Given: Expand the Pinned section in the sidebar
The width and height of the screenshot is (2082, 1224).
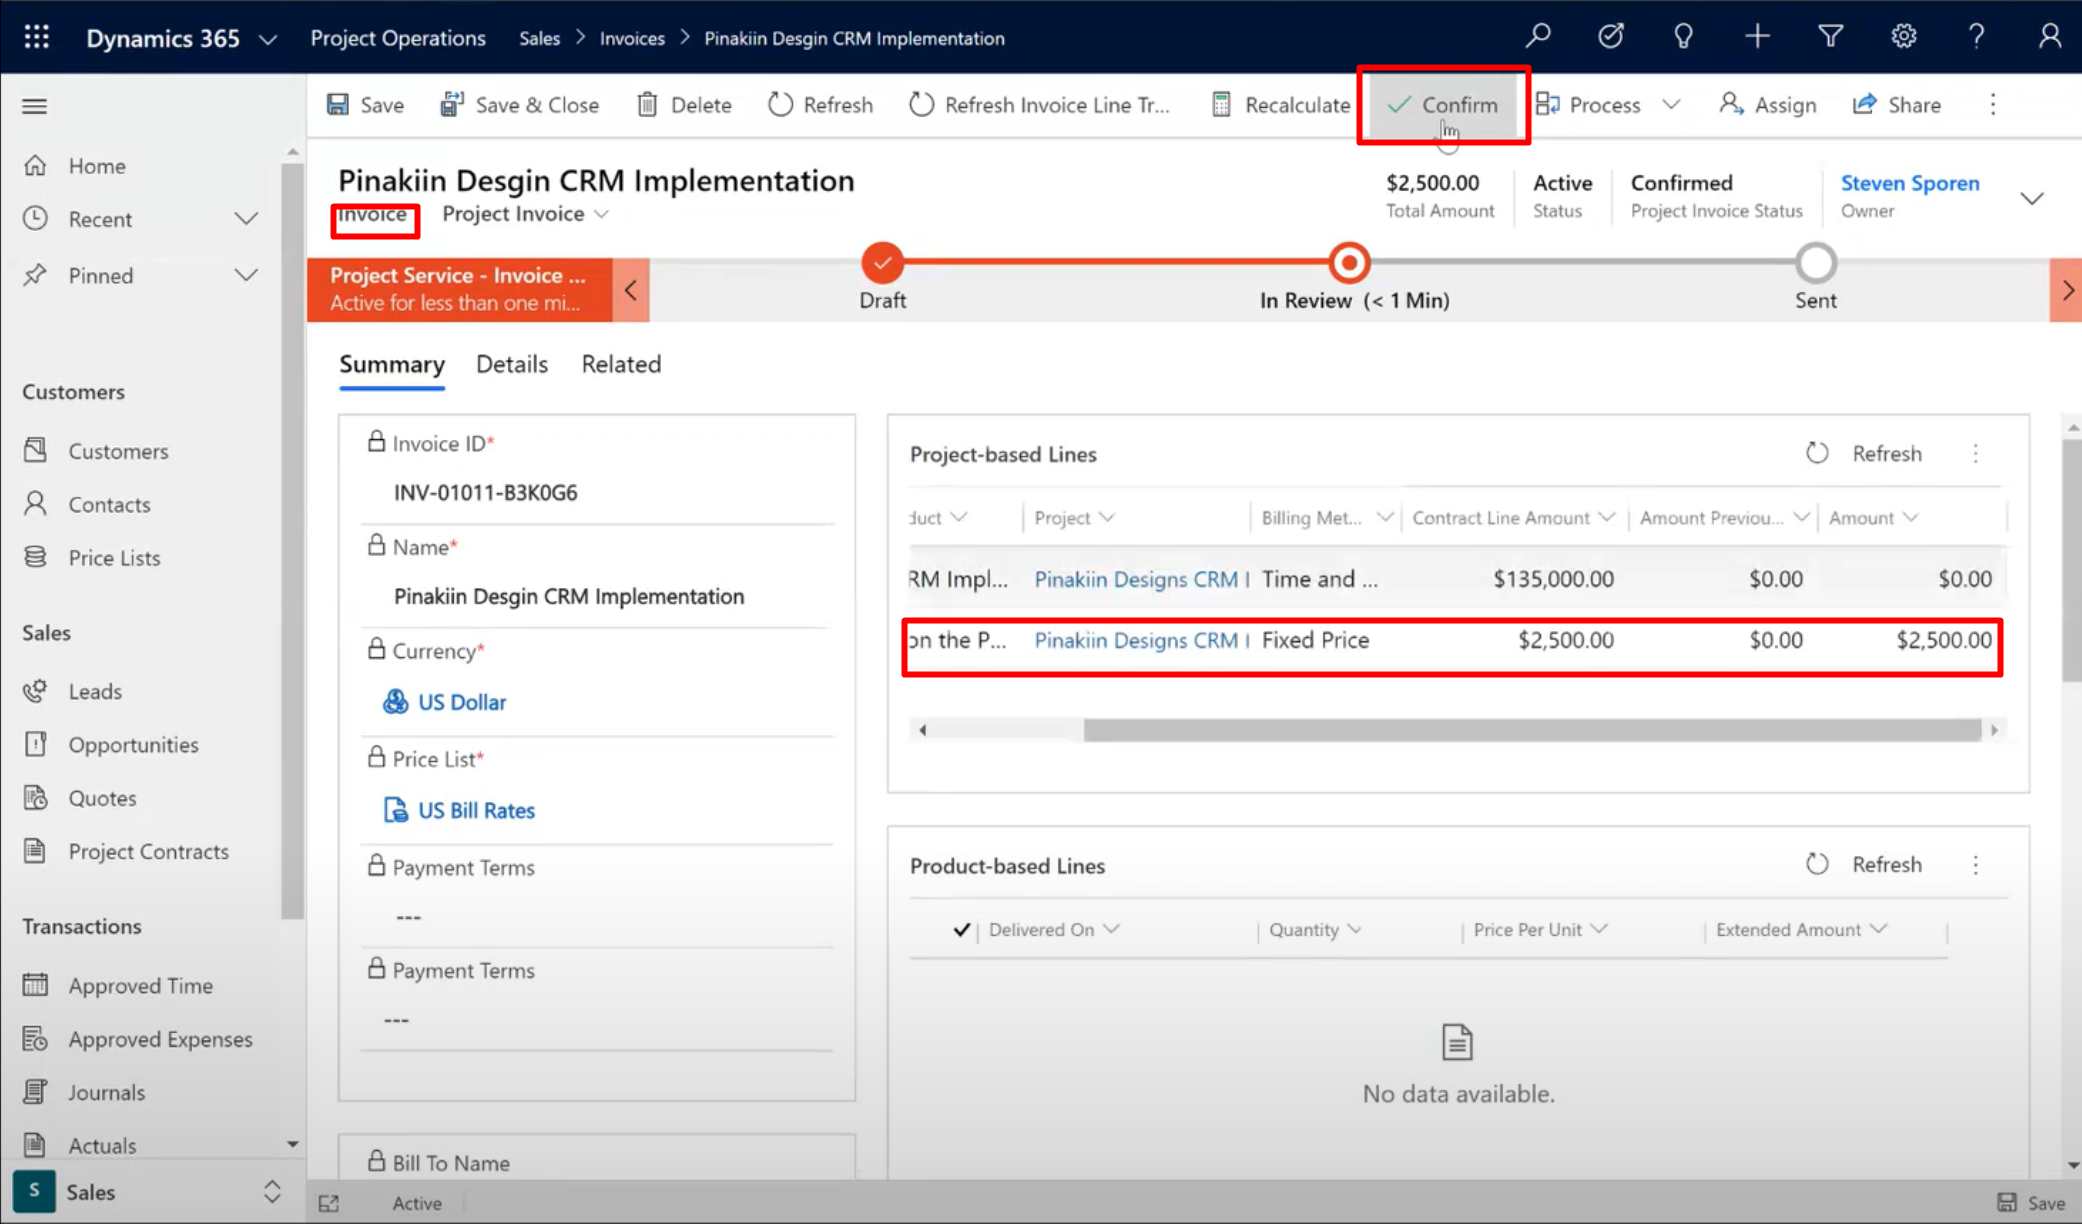Looking at the screenshot, I should point(246,275).
